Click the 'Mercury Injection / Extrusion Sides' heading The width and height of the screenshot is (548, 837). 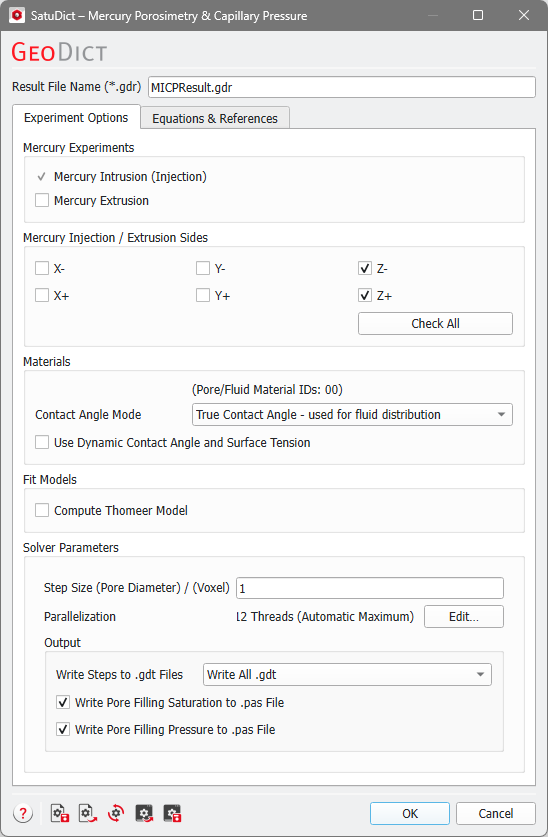click(115, 238)
